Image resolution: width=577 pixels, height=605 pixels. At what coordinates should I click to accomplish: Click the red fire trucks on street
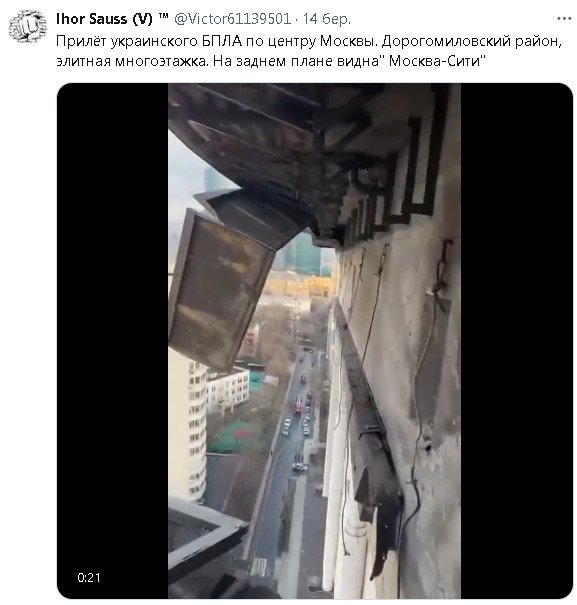[299, 401]
